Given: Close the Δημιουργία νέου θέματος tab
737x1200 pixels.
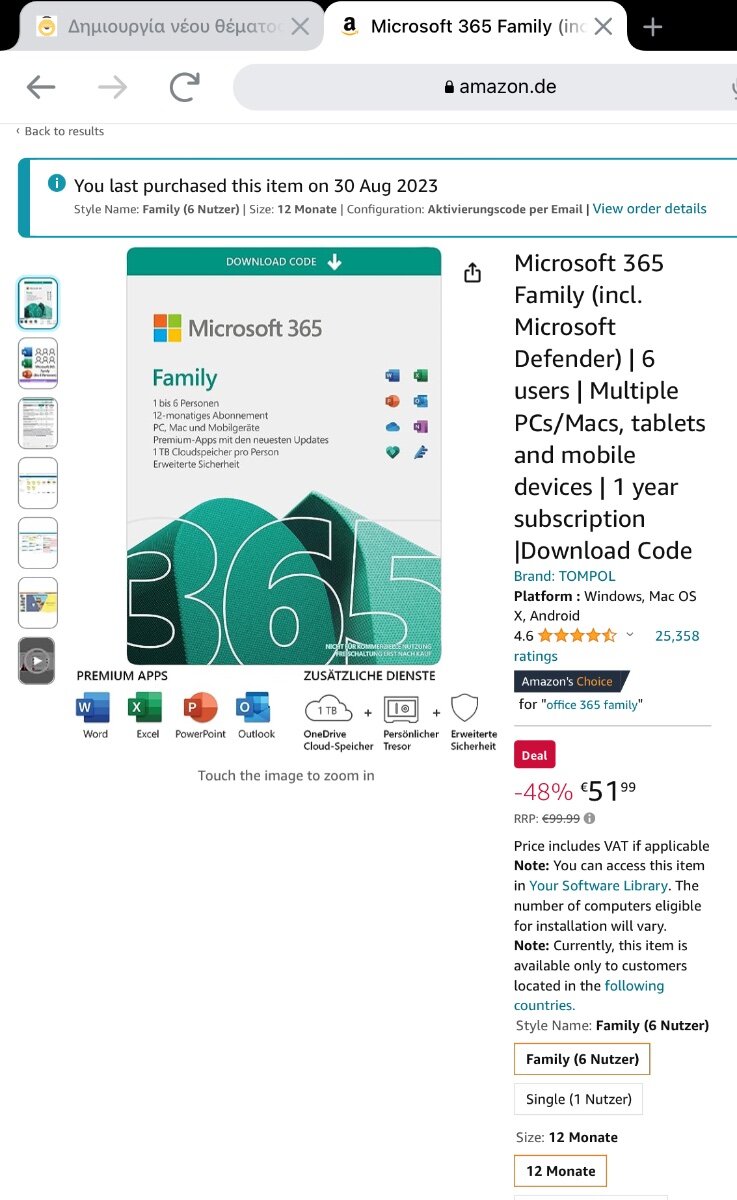Looking at the screenshot, I should tap(300, 27).
